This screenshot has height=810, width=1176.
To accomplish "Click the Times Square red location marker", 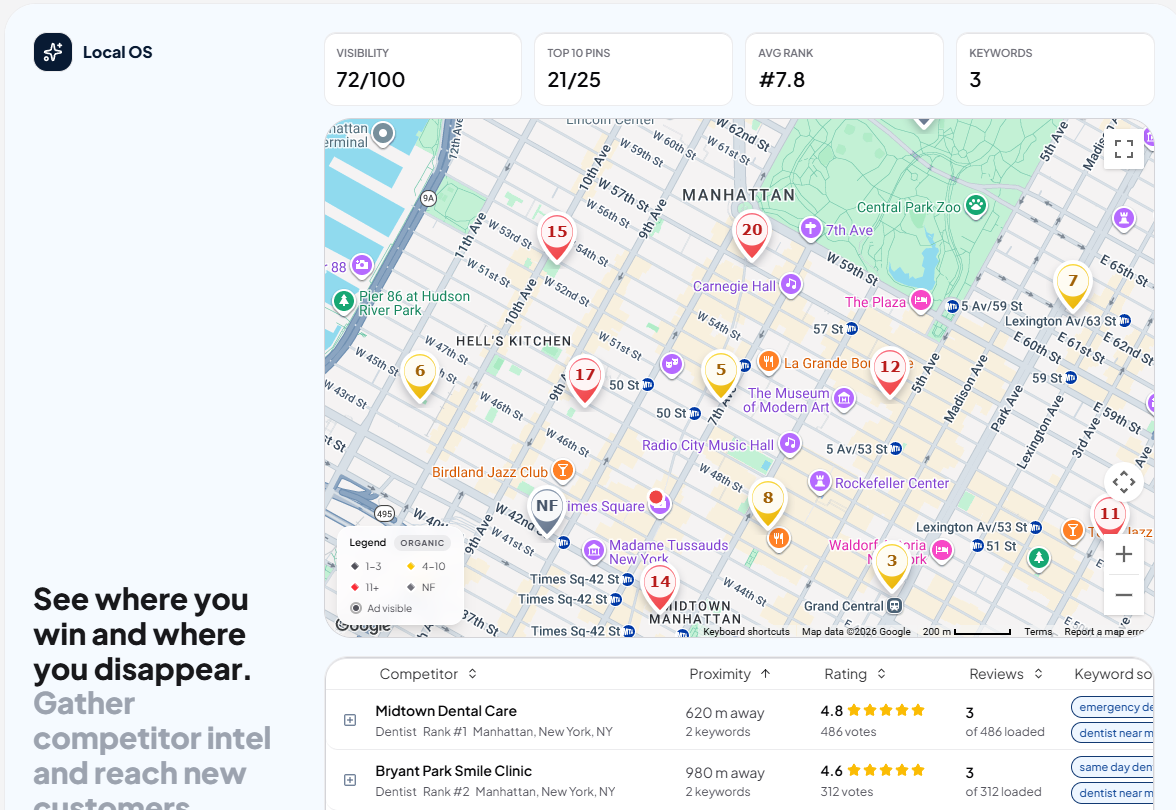I will [x=656, y=496].
